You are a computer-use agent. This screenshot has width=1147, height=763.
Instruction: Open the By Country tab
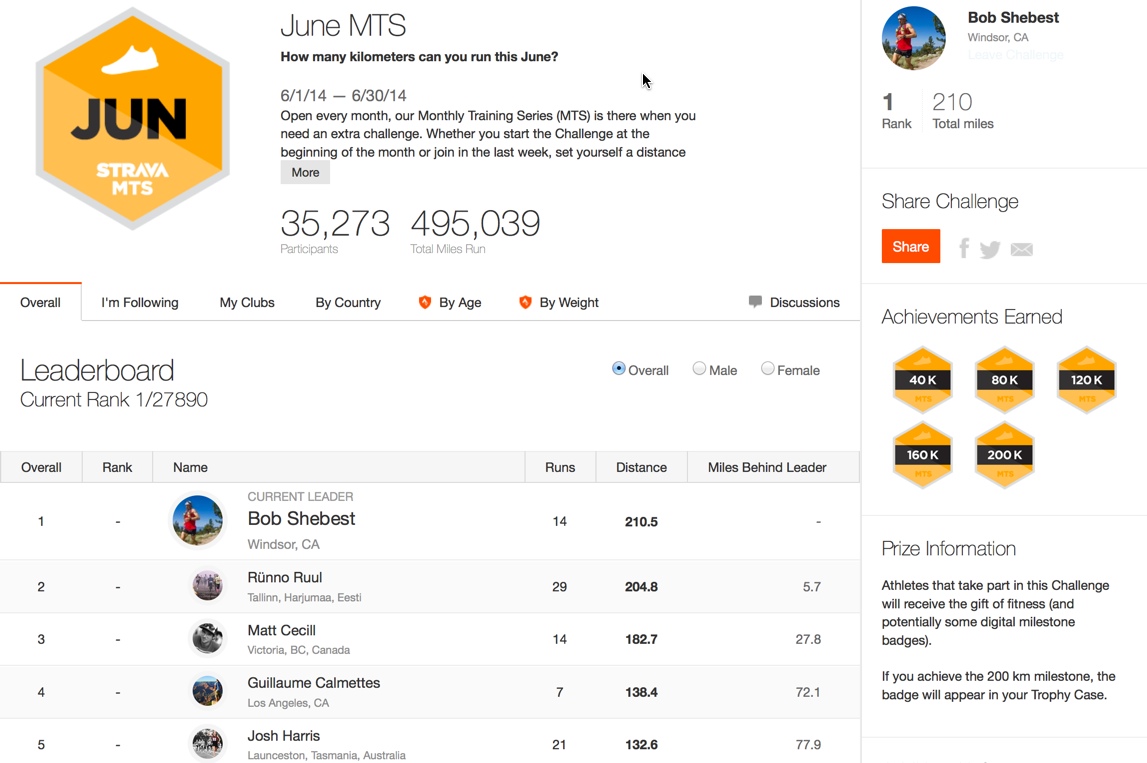click(348, 302)
